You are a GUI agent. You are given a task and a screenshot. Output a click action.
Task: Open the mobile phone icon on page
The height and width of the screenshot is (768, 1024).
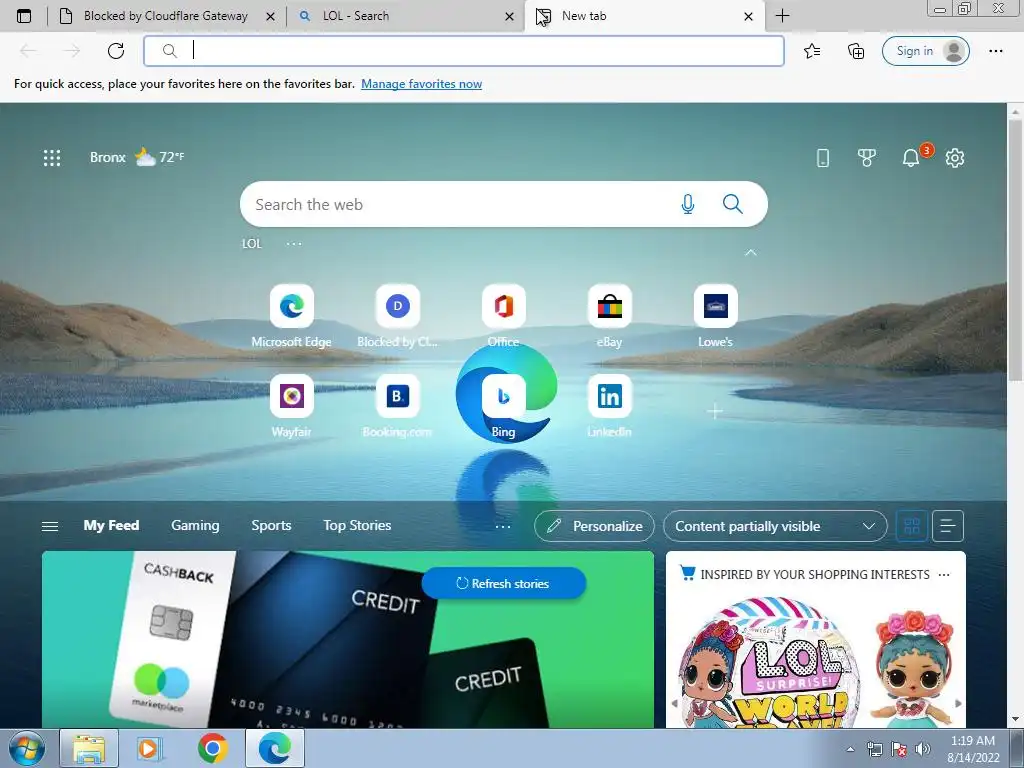coord(823,157)
